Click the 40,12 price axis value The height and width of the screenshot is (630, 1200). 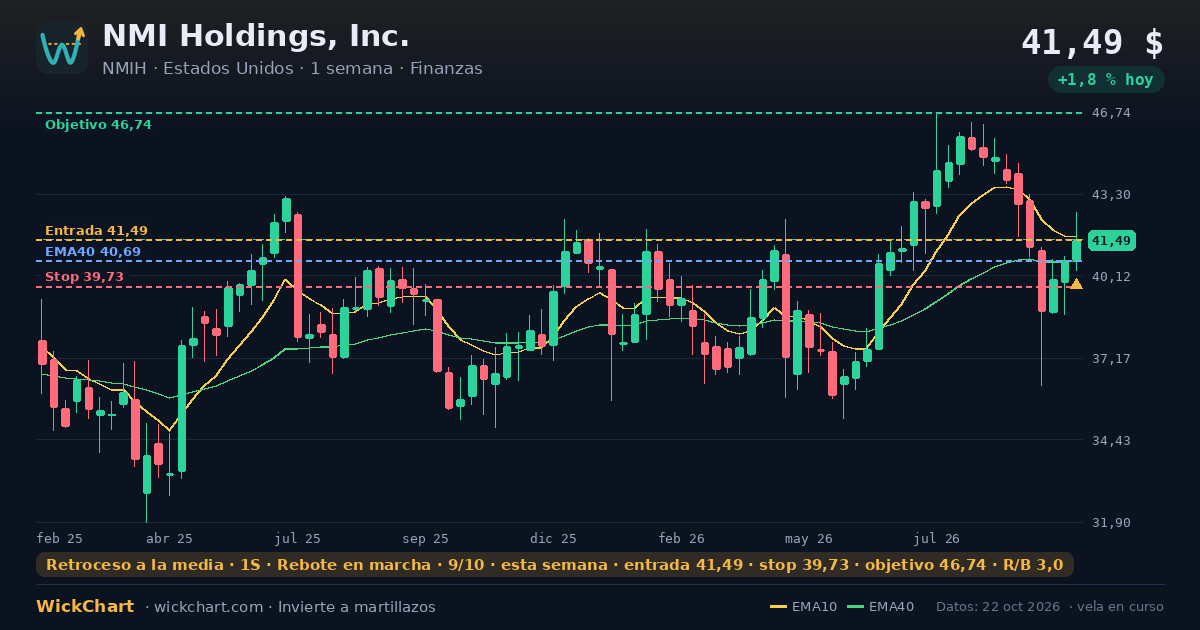point(1112,276)
